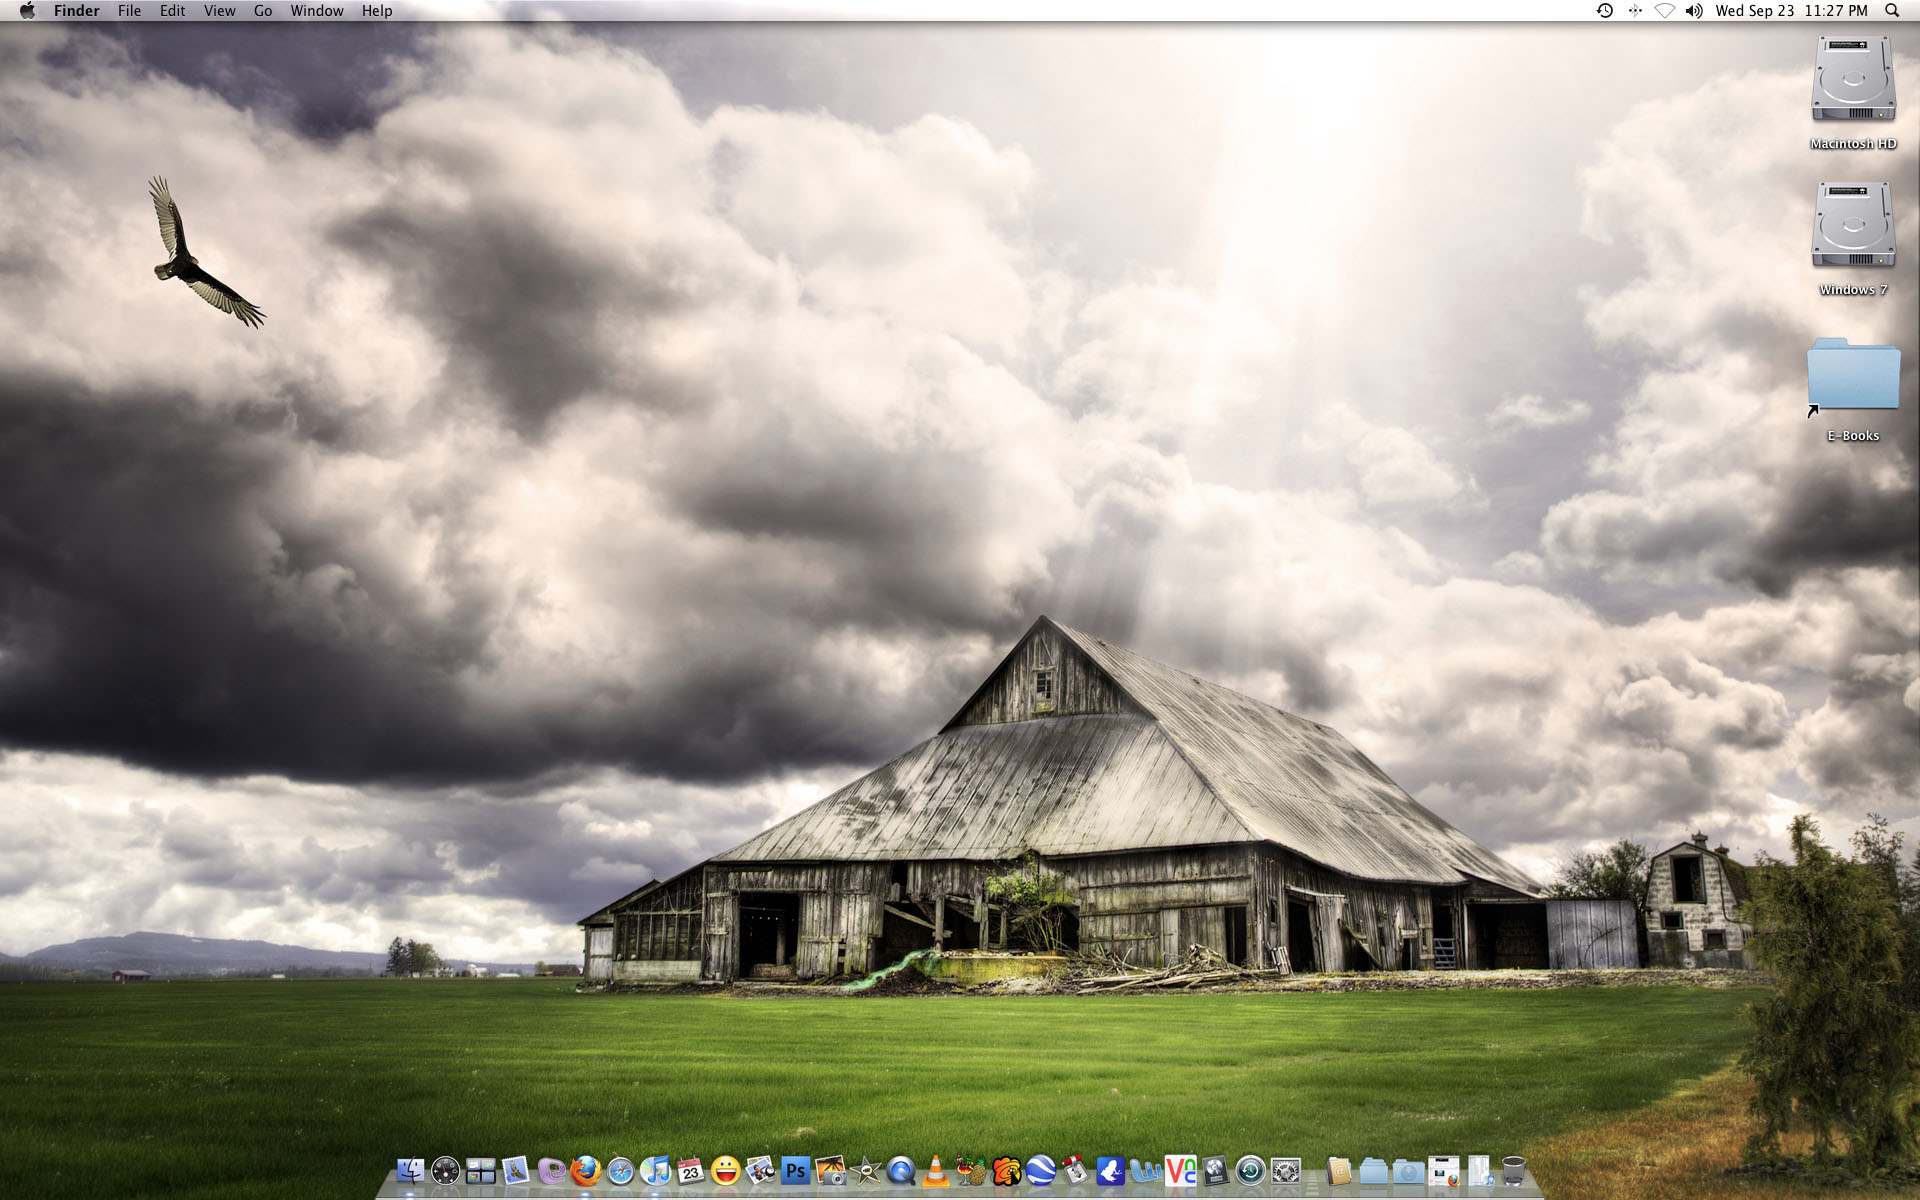Click the "E-Books" label text
The width and height of the screenshot is (1920, 1200).
[1853, 436]
